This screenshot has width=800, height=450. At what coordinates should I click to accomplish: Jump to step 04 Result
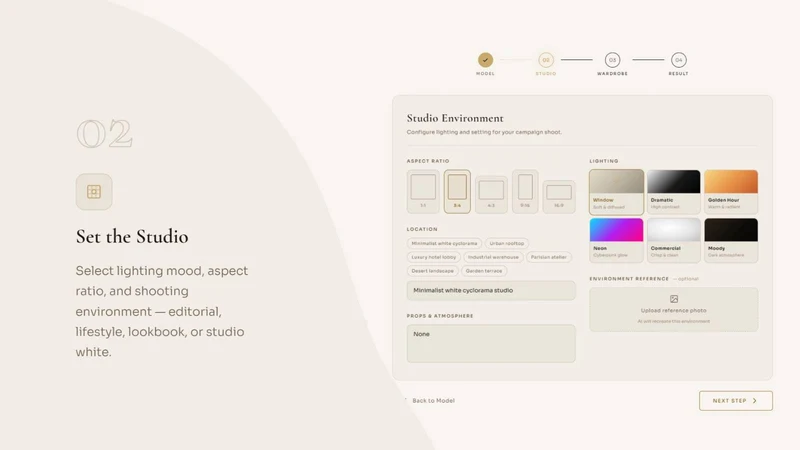[679, 60]
